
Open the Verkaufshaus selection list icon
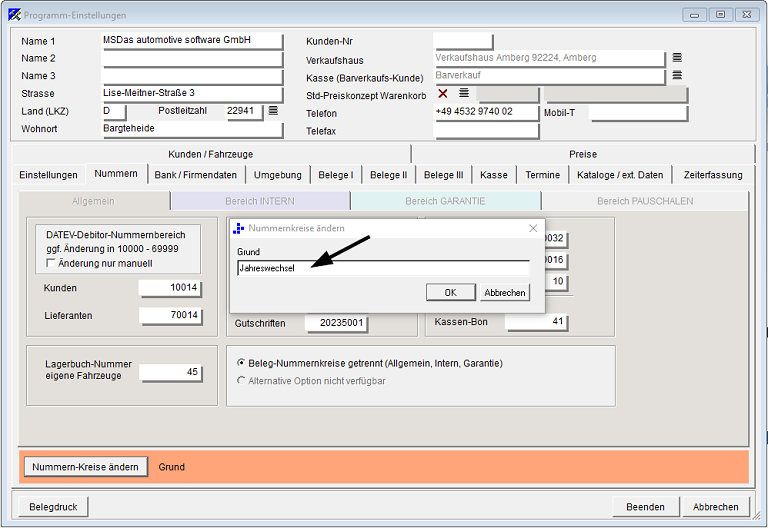point(677,58)
